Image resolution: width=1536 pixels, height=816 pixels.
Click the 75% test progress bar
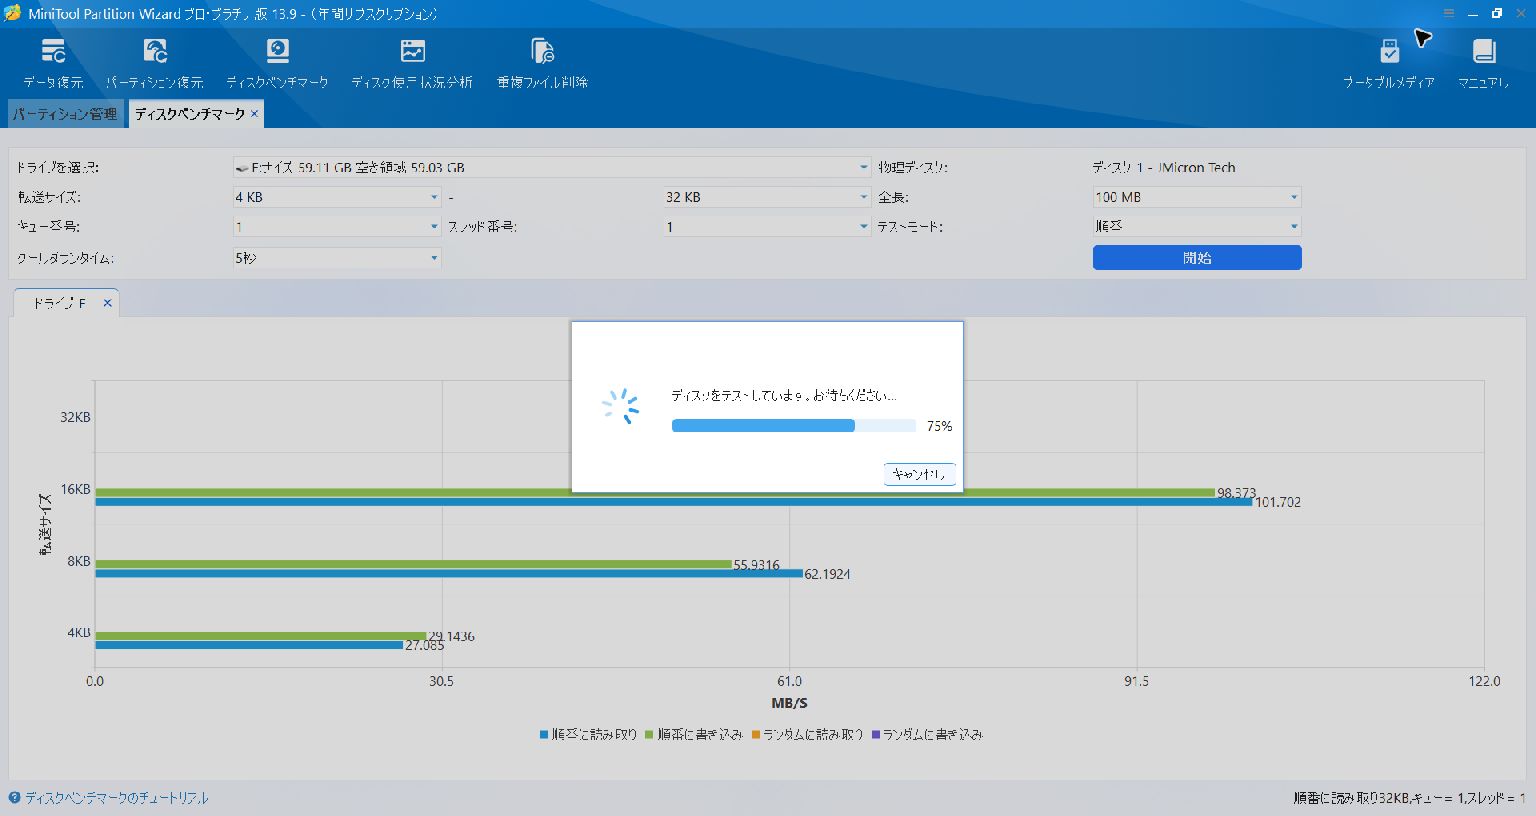[x=794, y=426]
